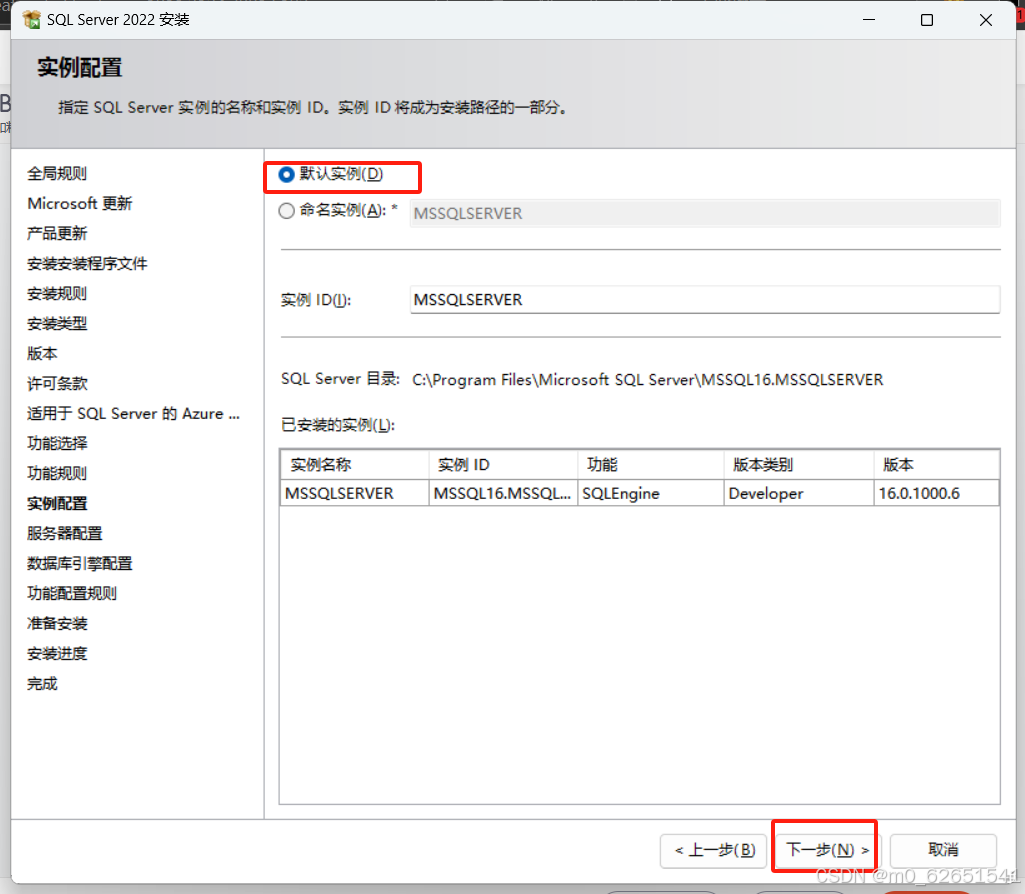Click the 功能 column header
Viewport: 1025px width, 894px height.
coord(650,465)
